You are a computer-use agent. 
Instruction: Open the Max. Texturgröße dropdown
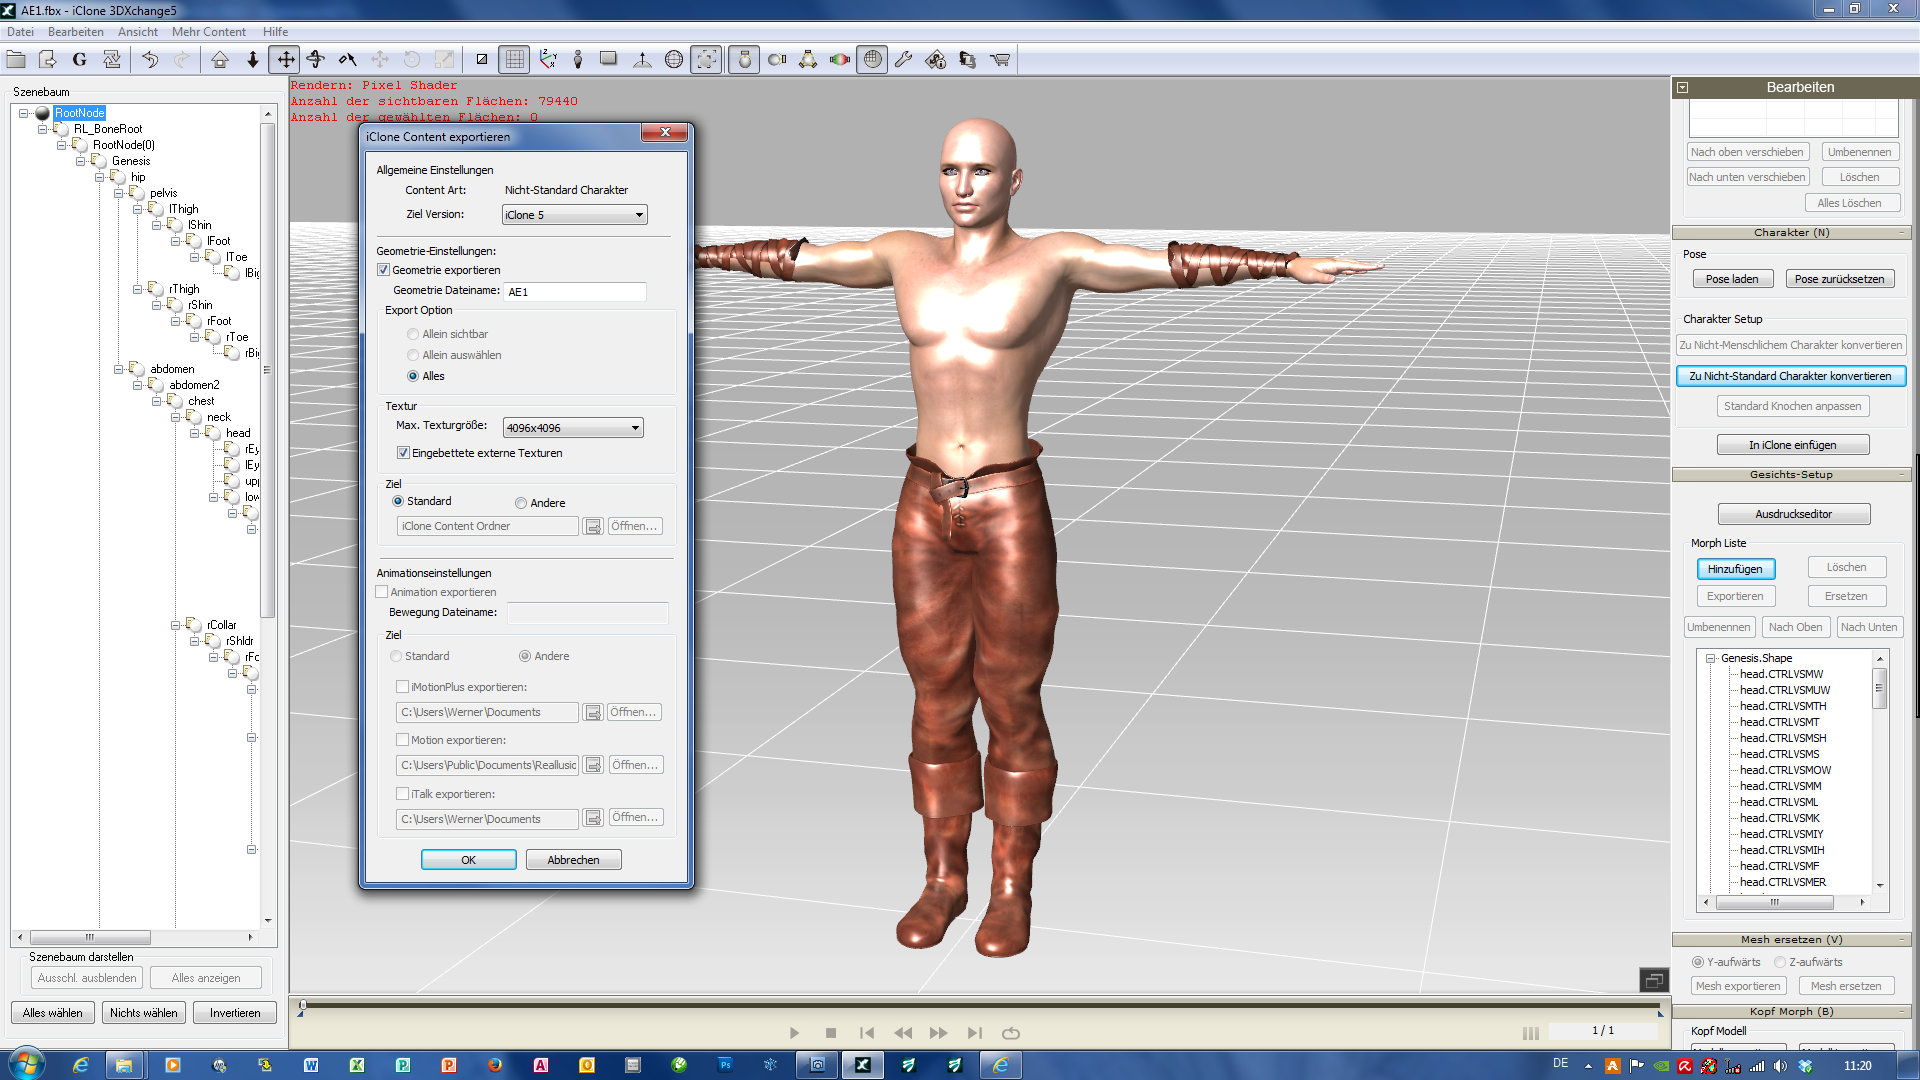tap(572, 428)
